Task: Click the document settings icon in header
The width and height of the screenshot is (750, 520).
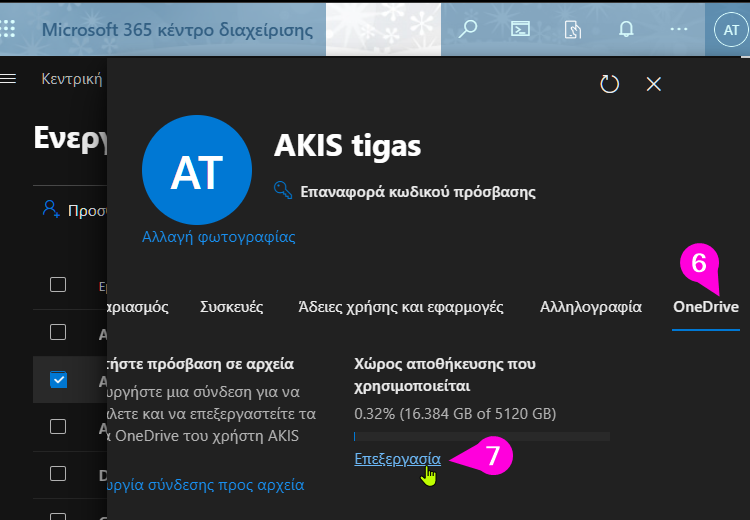Action: coord(573,30)
